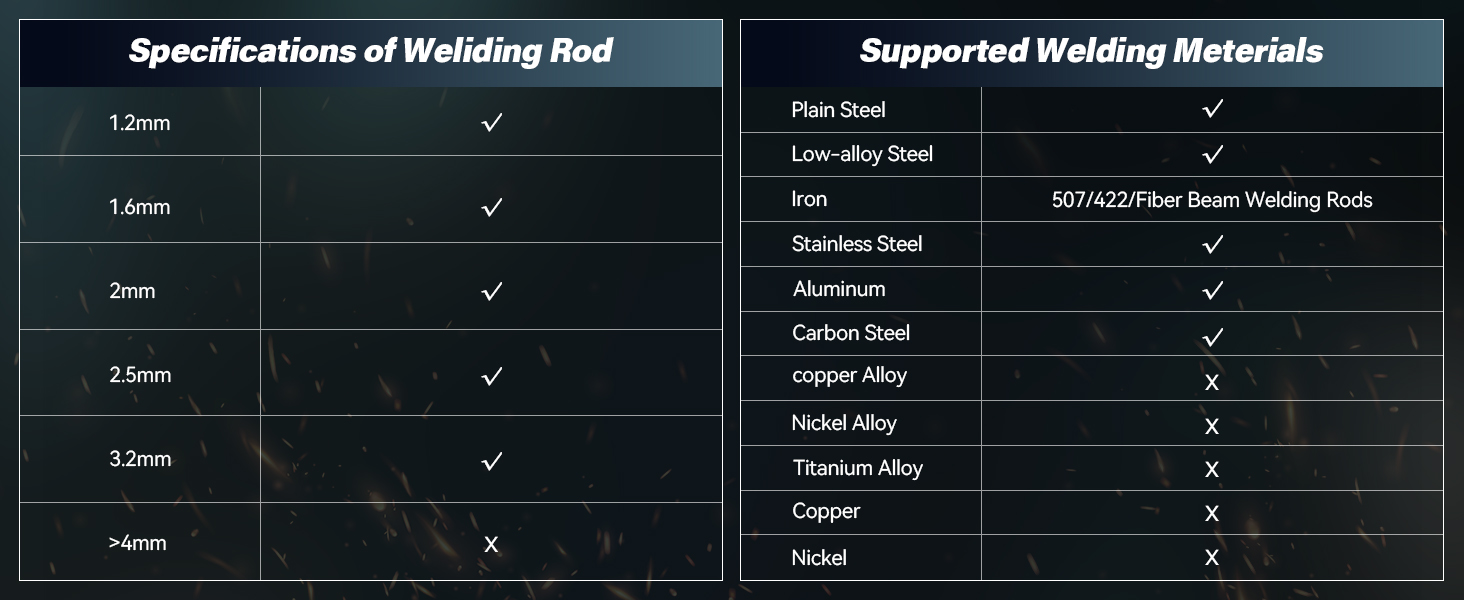The height and width of the screenshot is (600, 1464).
Task: Click the X mark beside Nickel
Action: pos(1212,558)
